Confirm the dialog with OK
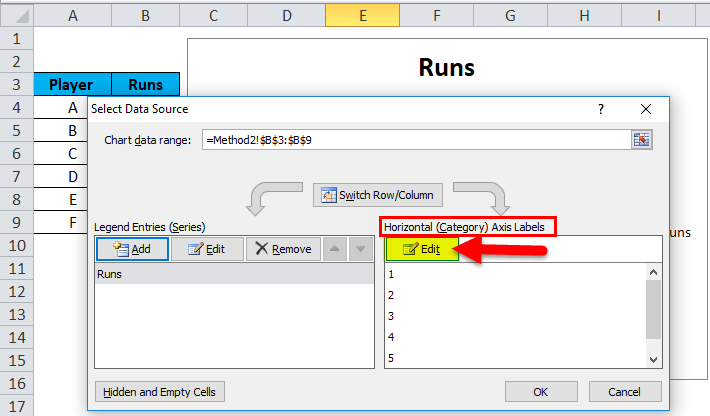Viewport: 710px width, 416px height. click(x=541, y=392)
